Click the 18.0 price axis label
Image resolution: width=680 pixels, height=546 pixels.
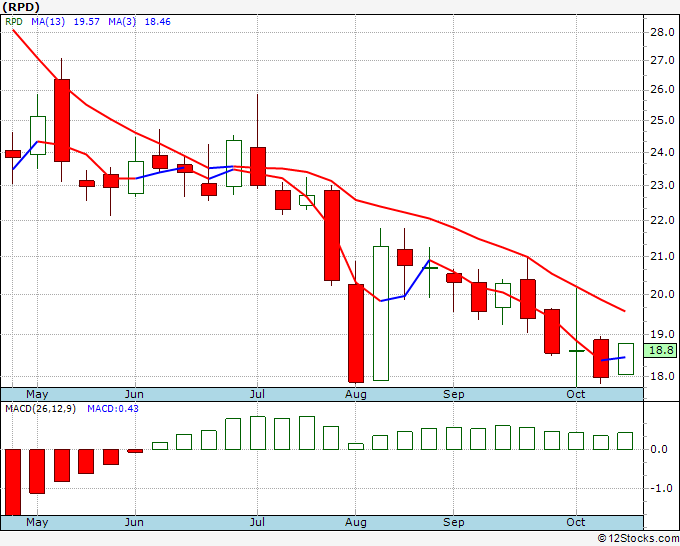click(x=662, y=376)
